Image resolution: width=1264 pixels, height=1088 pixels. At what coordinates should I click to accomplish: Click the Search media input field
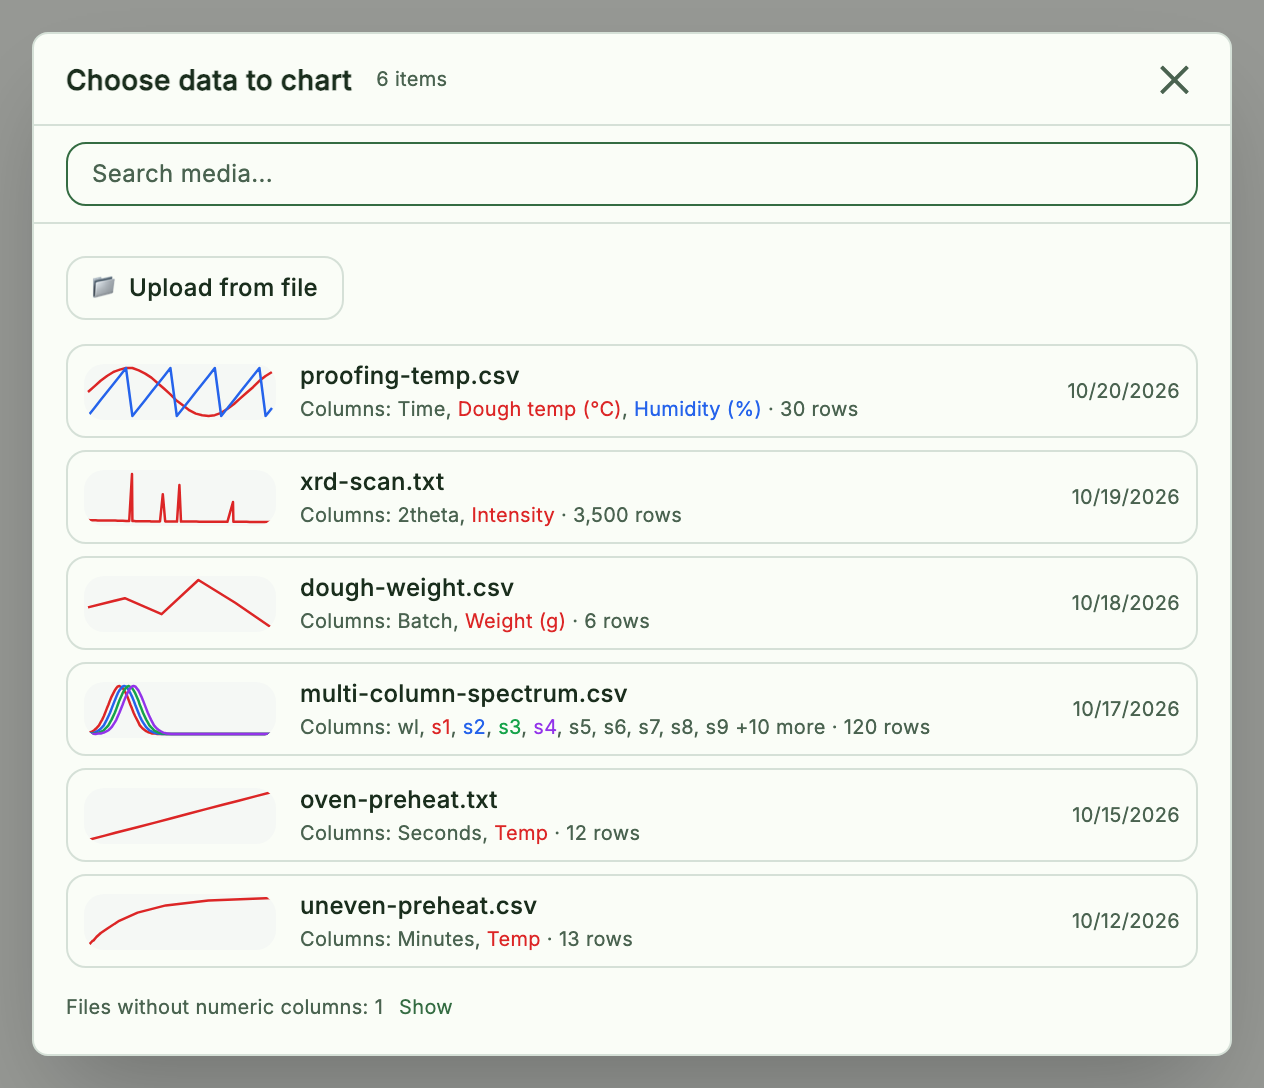[632, 174]
